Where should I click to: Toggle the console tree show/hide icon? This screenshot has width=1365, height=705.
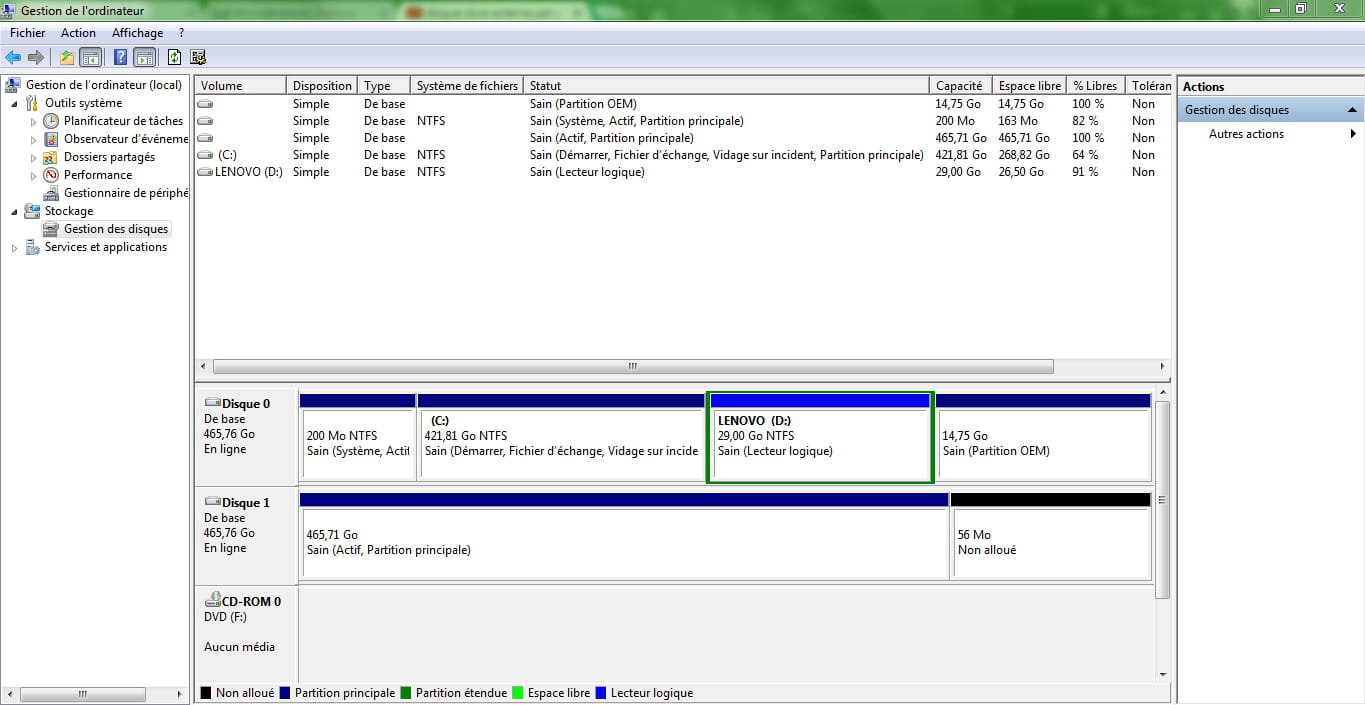pyautogui.click(x=91, y=57)
